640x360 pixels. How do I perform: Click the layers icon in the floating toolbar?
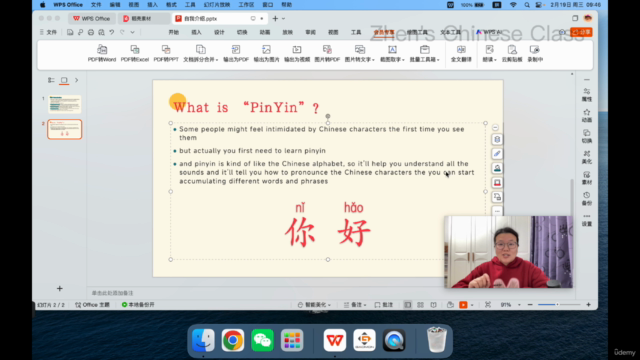point(497,140)
